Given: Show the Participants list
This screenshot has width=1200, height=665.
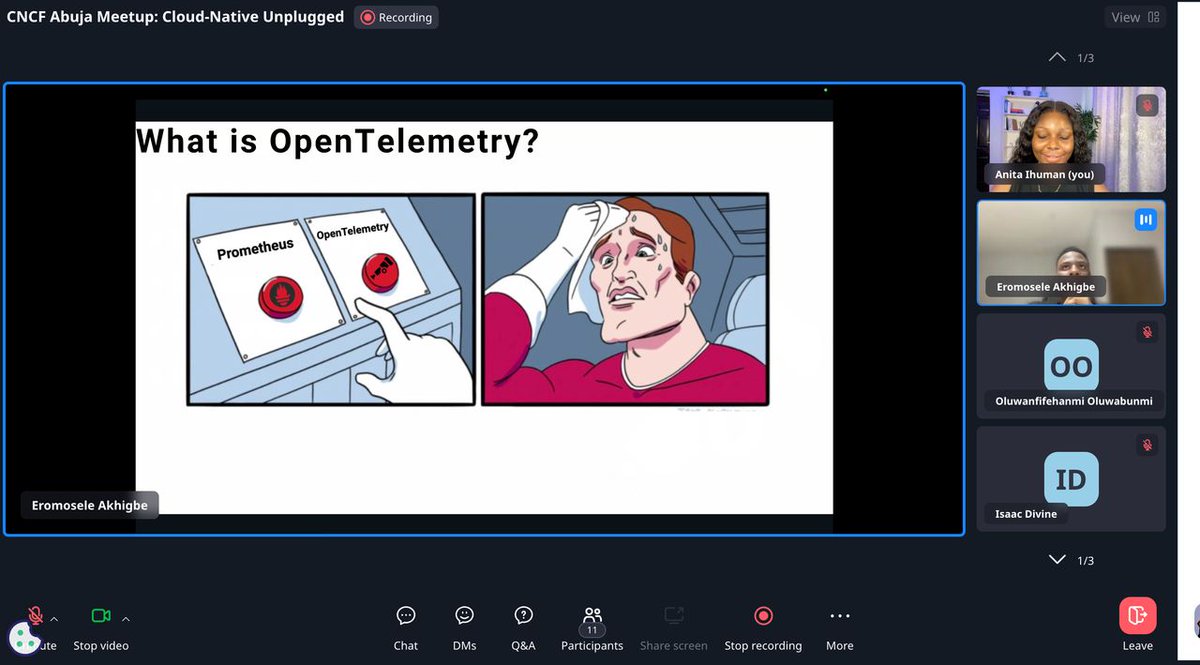Looking at the screenshot, I should (x=592, y=628).
